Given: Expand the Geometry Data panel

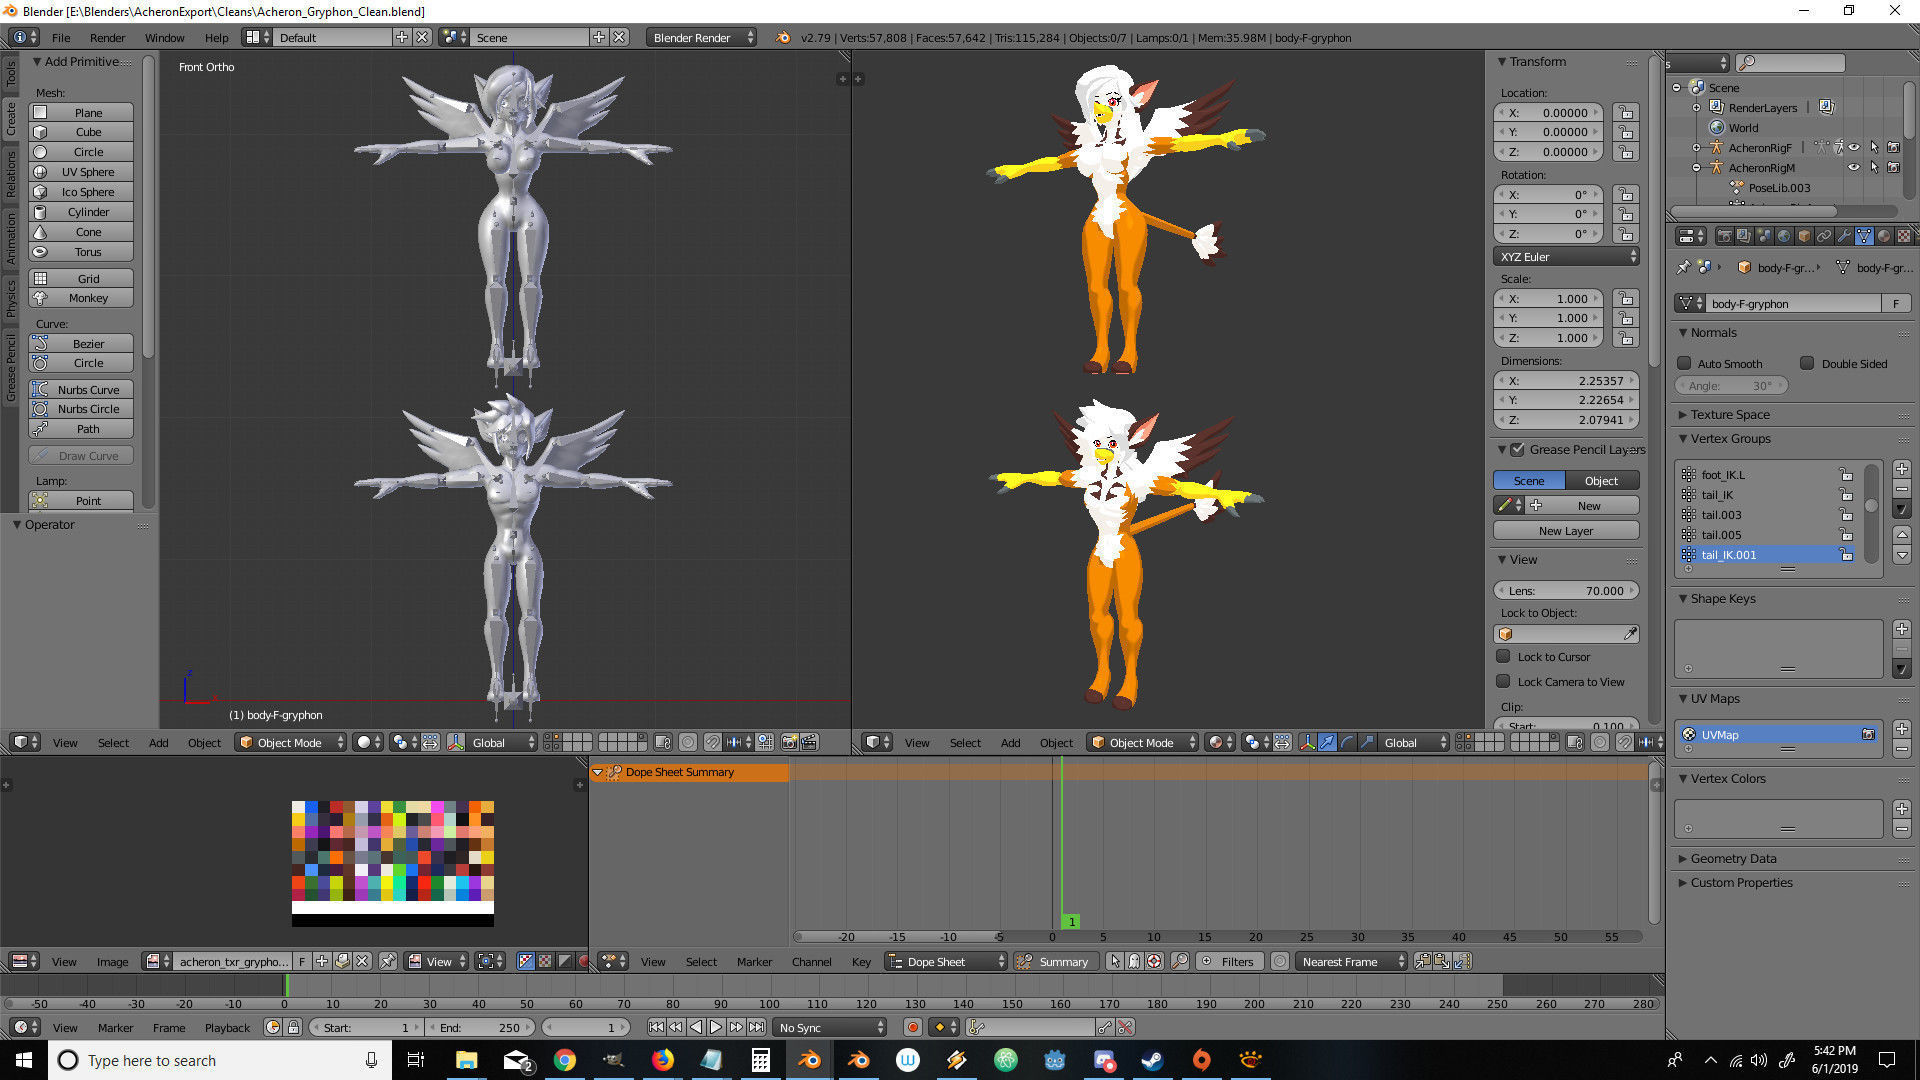Looking at the screenshot, I should 1683,858.
